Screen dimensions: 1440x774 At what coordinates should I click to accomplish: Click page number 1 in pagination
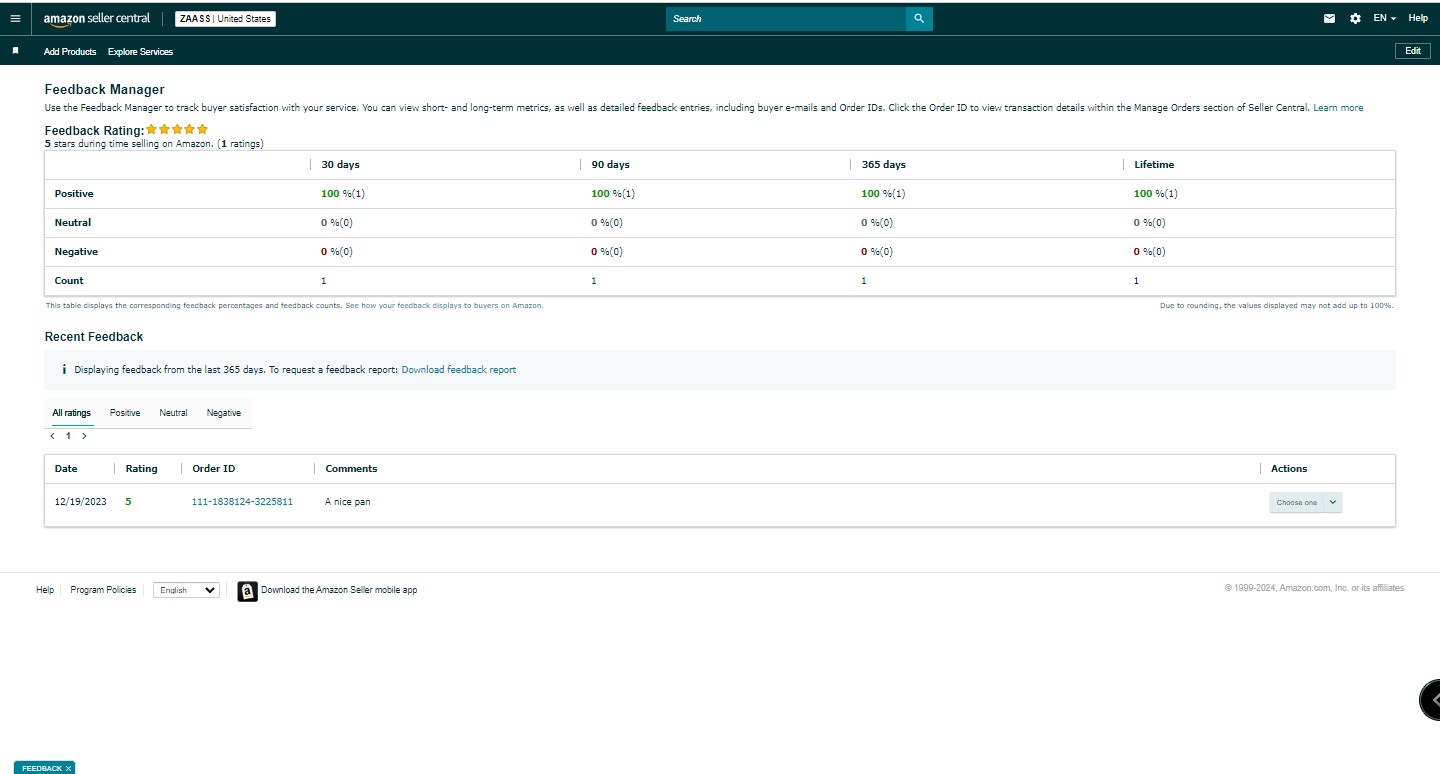68,436
